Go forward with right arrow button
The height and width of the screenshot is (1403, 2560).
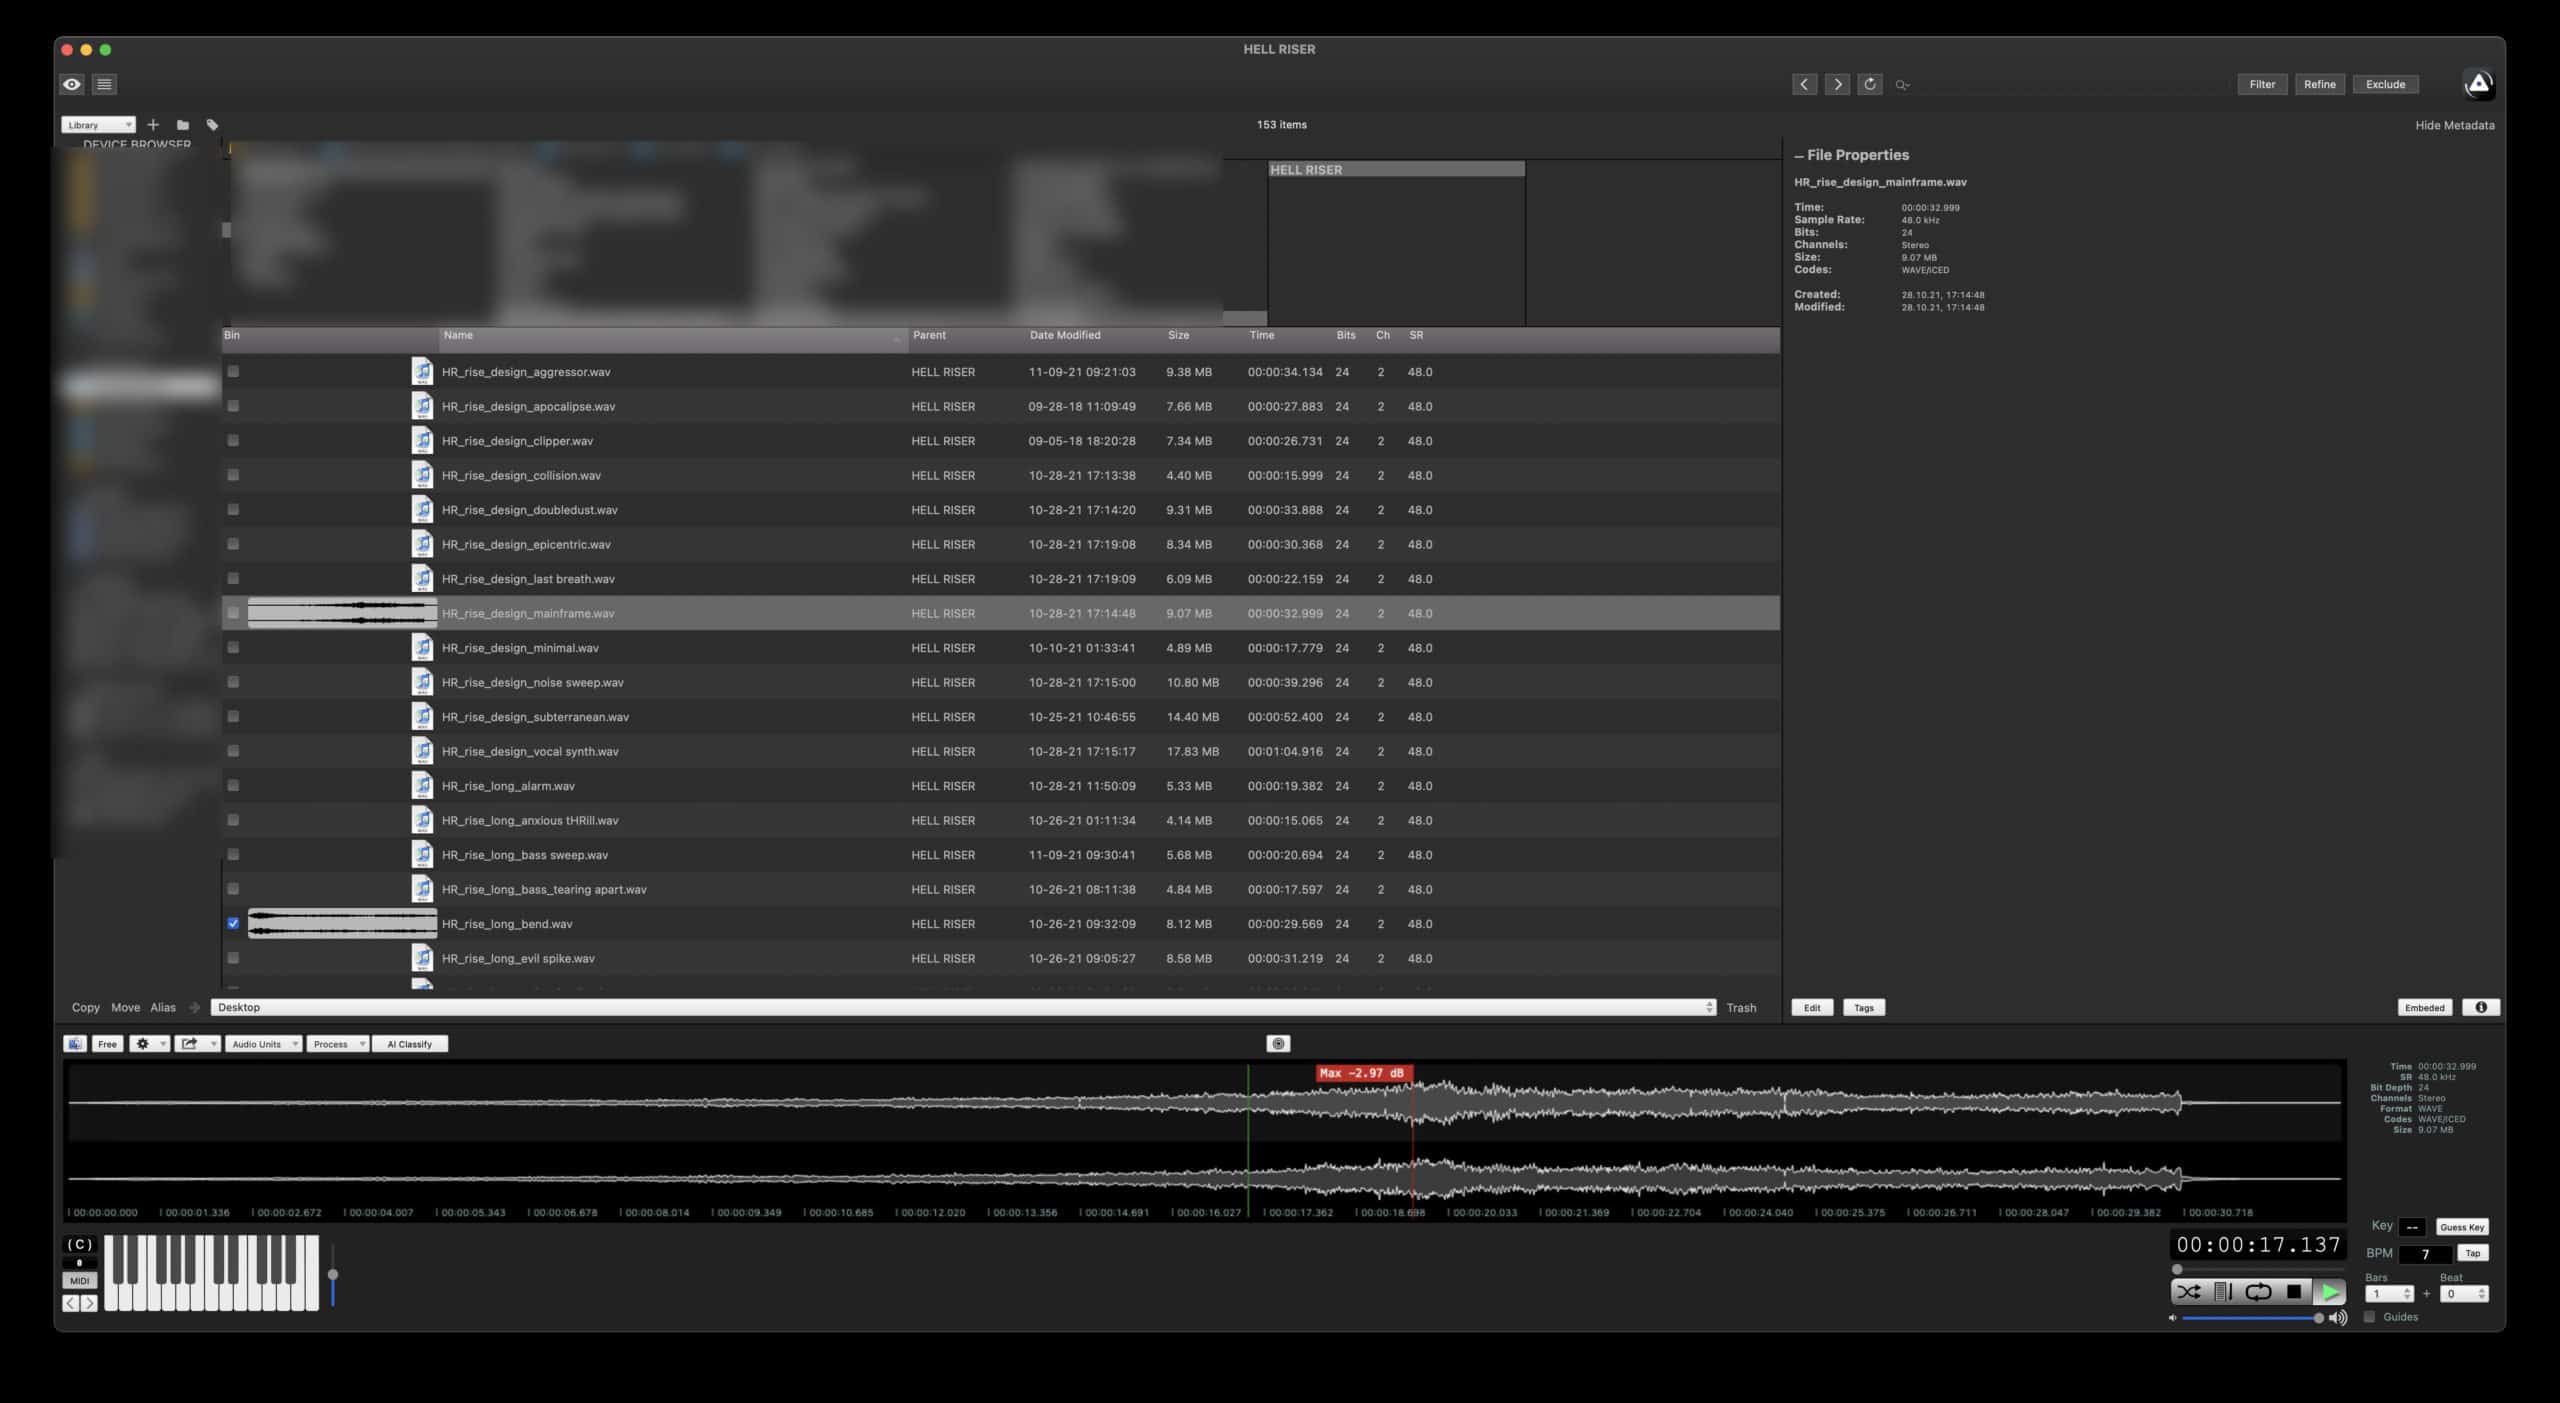click(x=1837, y=84)
